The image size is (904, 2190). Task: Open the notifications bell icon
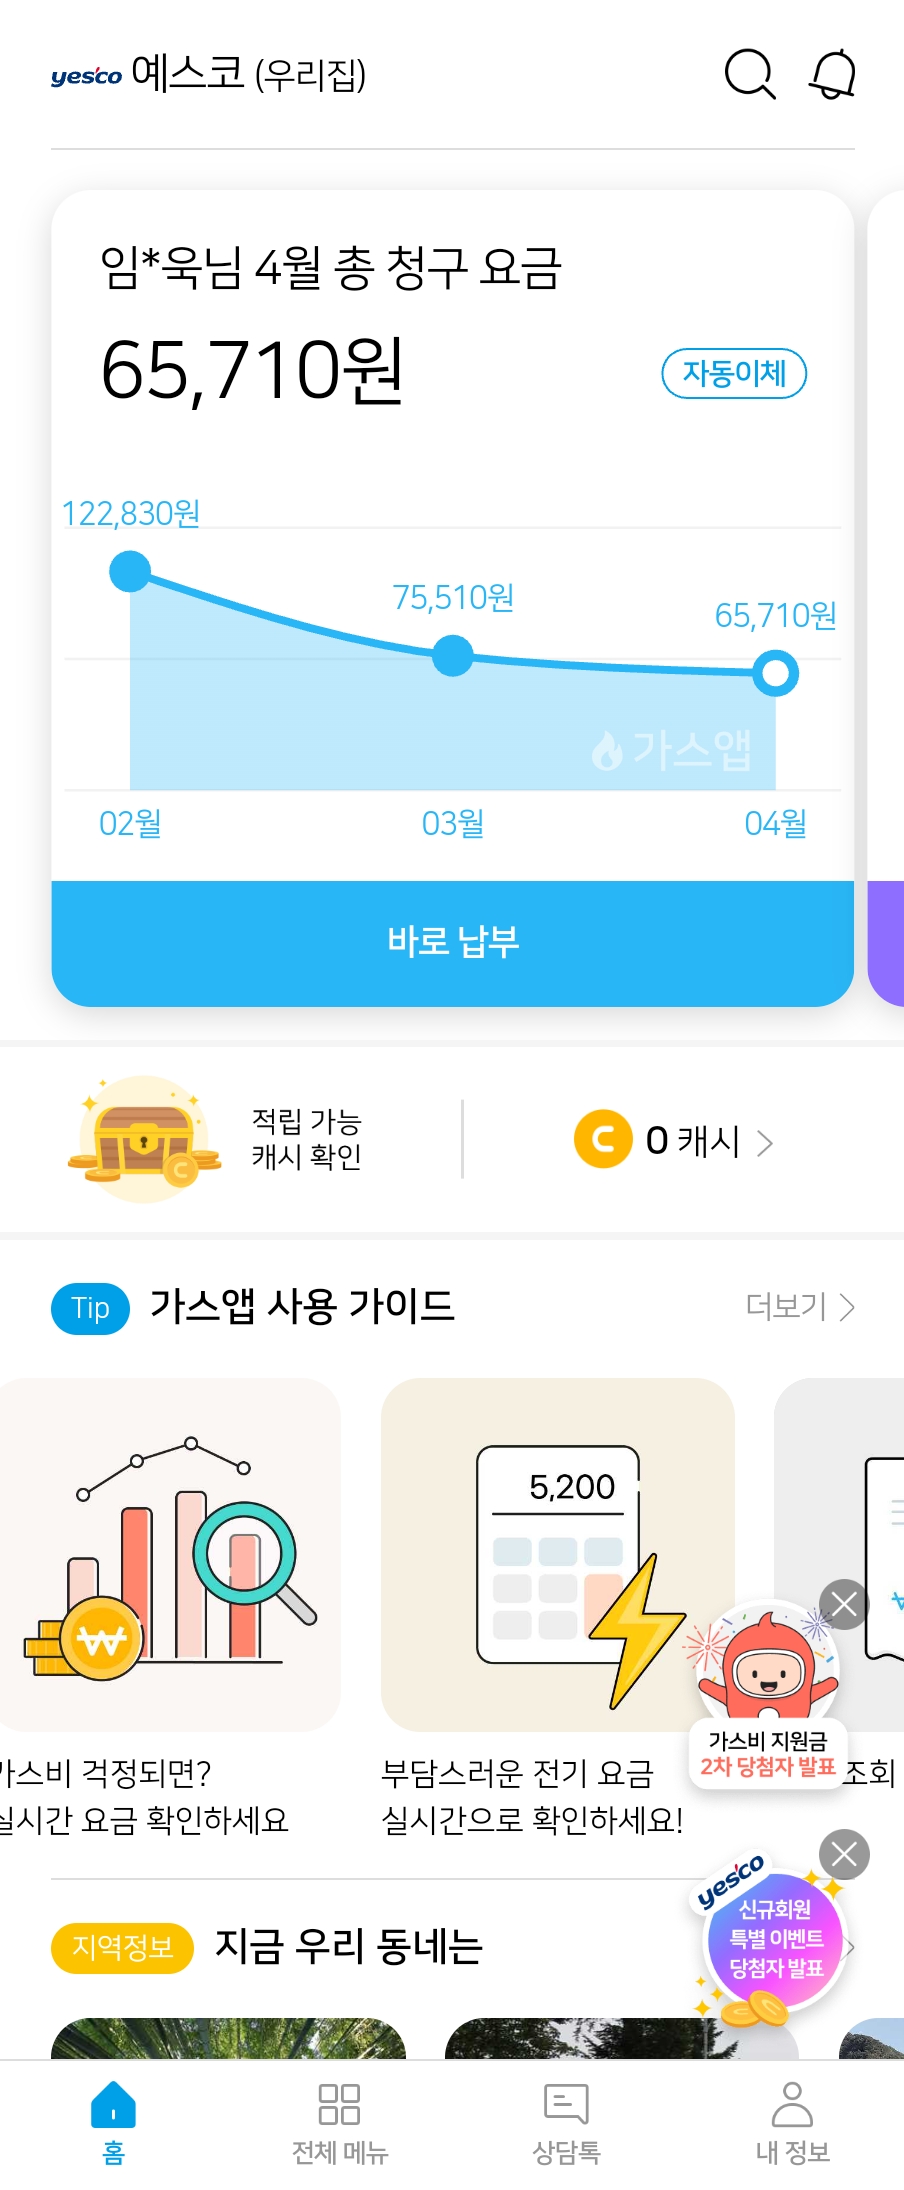[832, 75]
